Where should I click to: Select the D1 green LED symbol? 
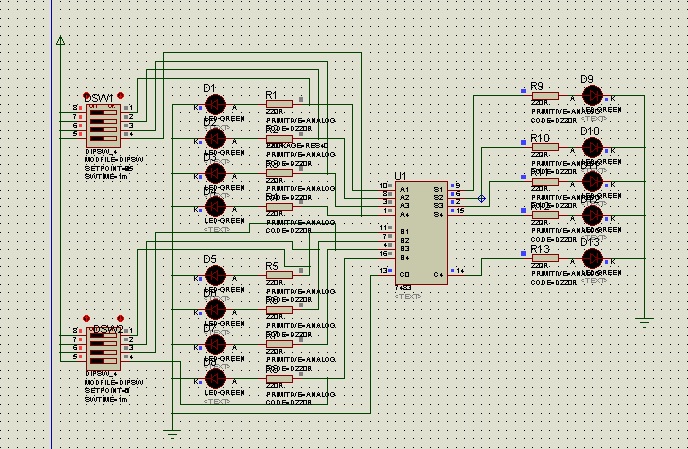(215, 105)
